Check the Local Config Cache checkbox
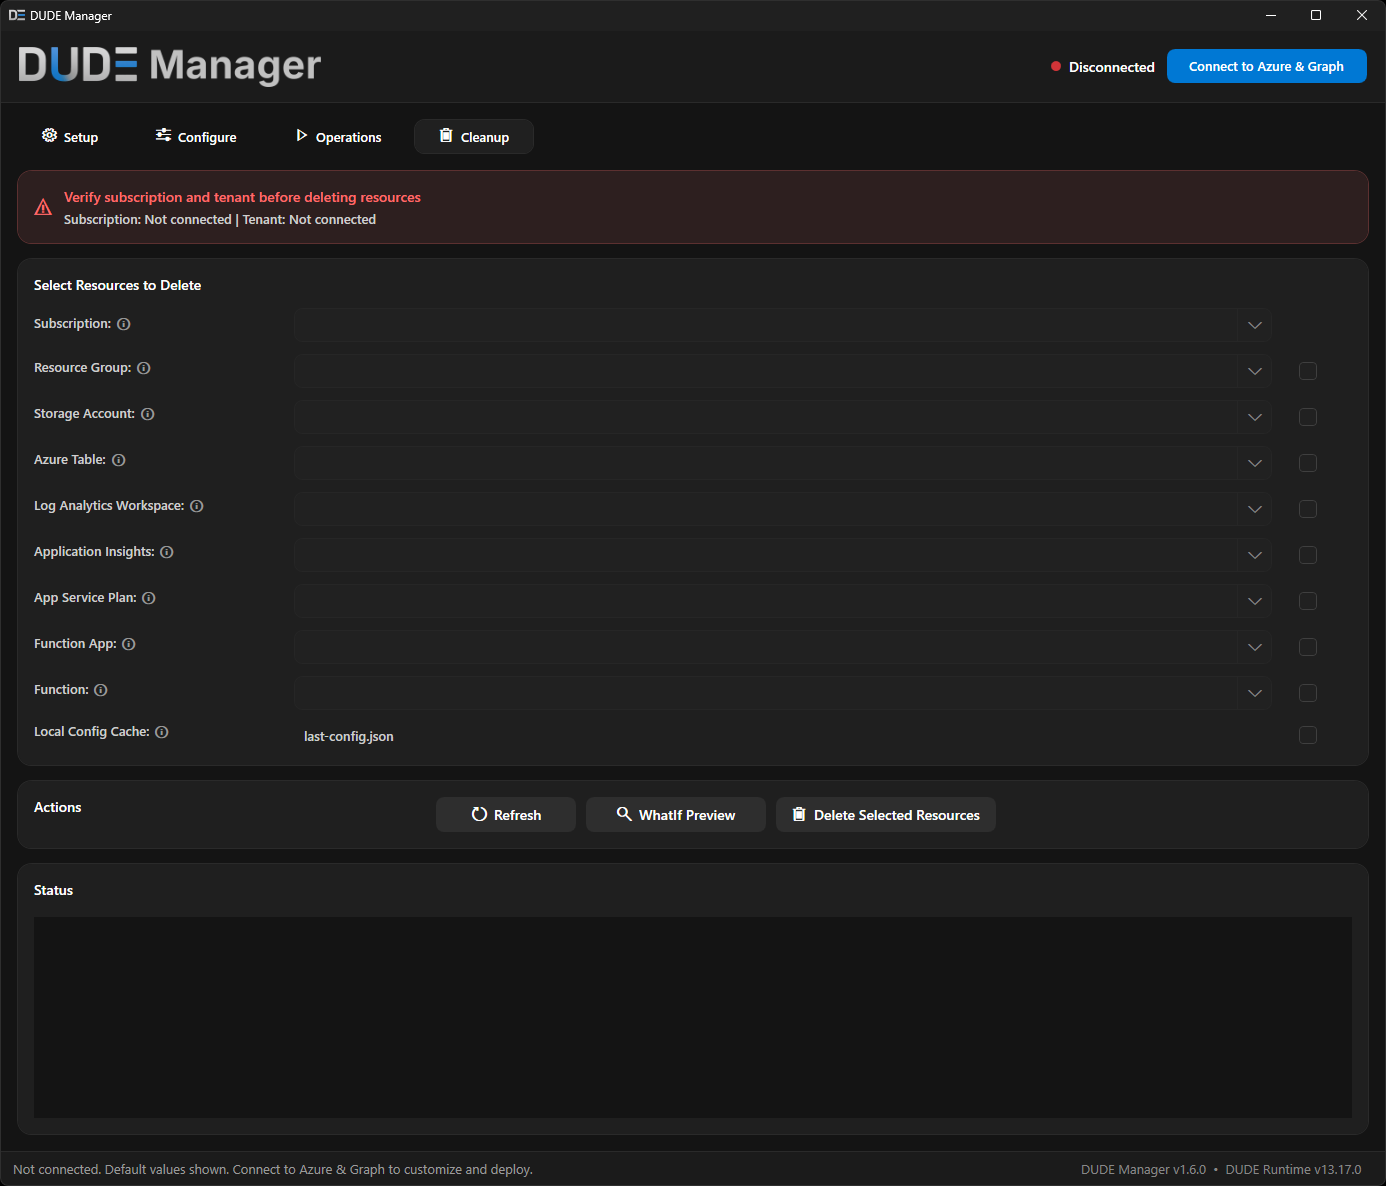Viewport: 1386px width, 1186px height. [1308, 735]
